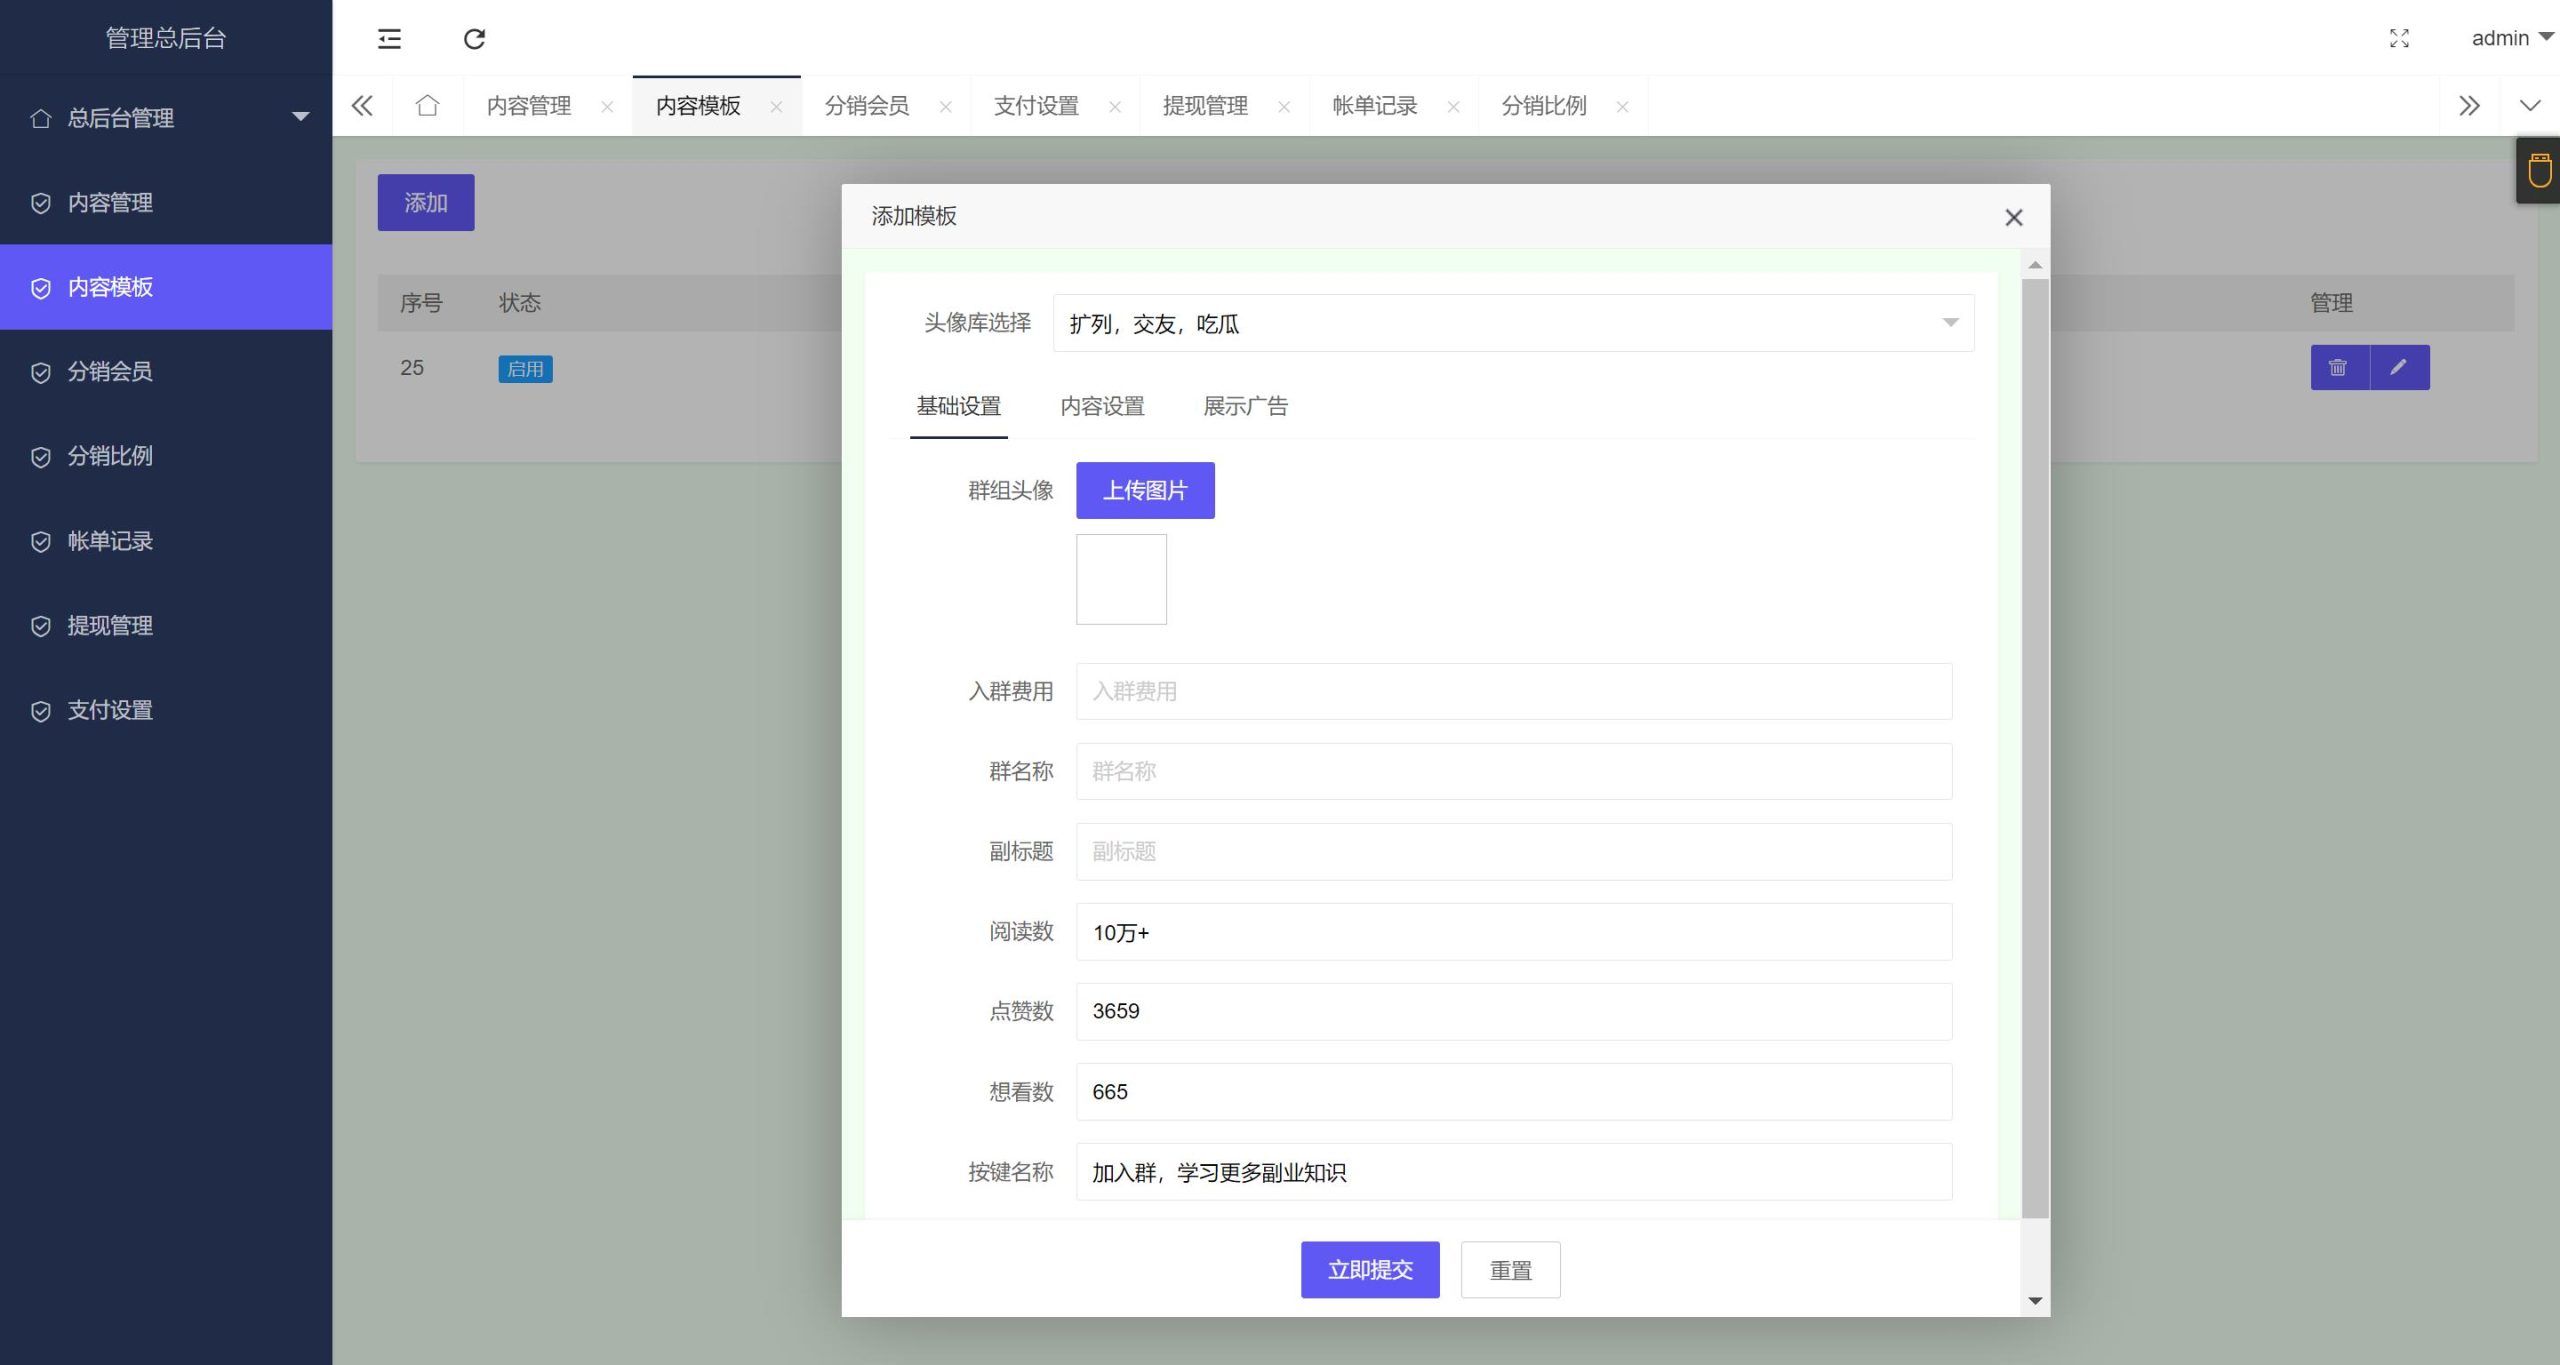
Task: Collapse the sidebar with the hamburger icon
Action: pyautogui.click(x=388, y=38)
